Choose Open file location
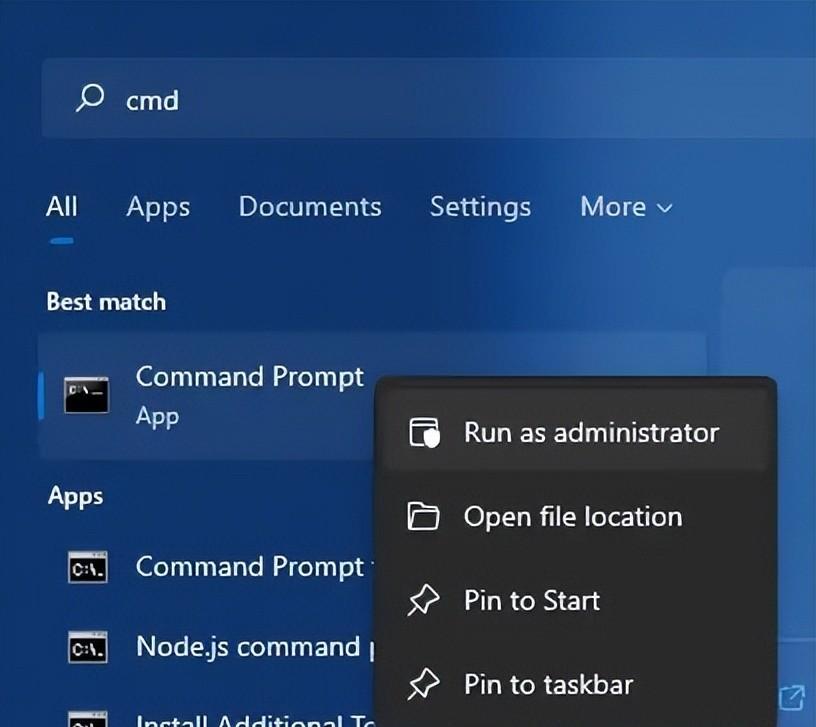This screenshot has height=727, width=816. point(576,517)
